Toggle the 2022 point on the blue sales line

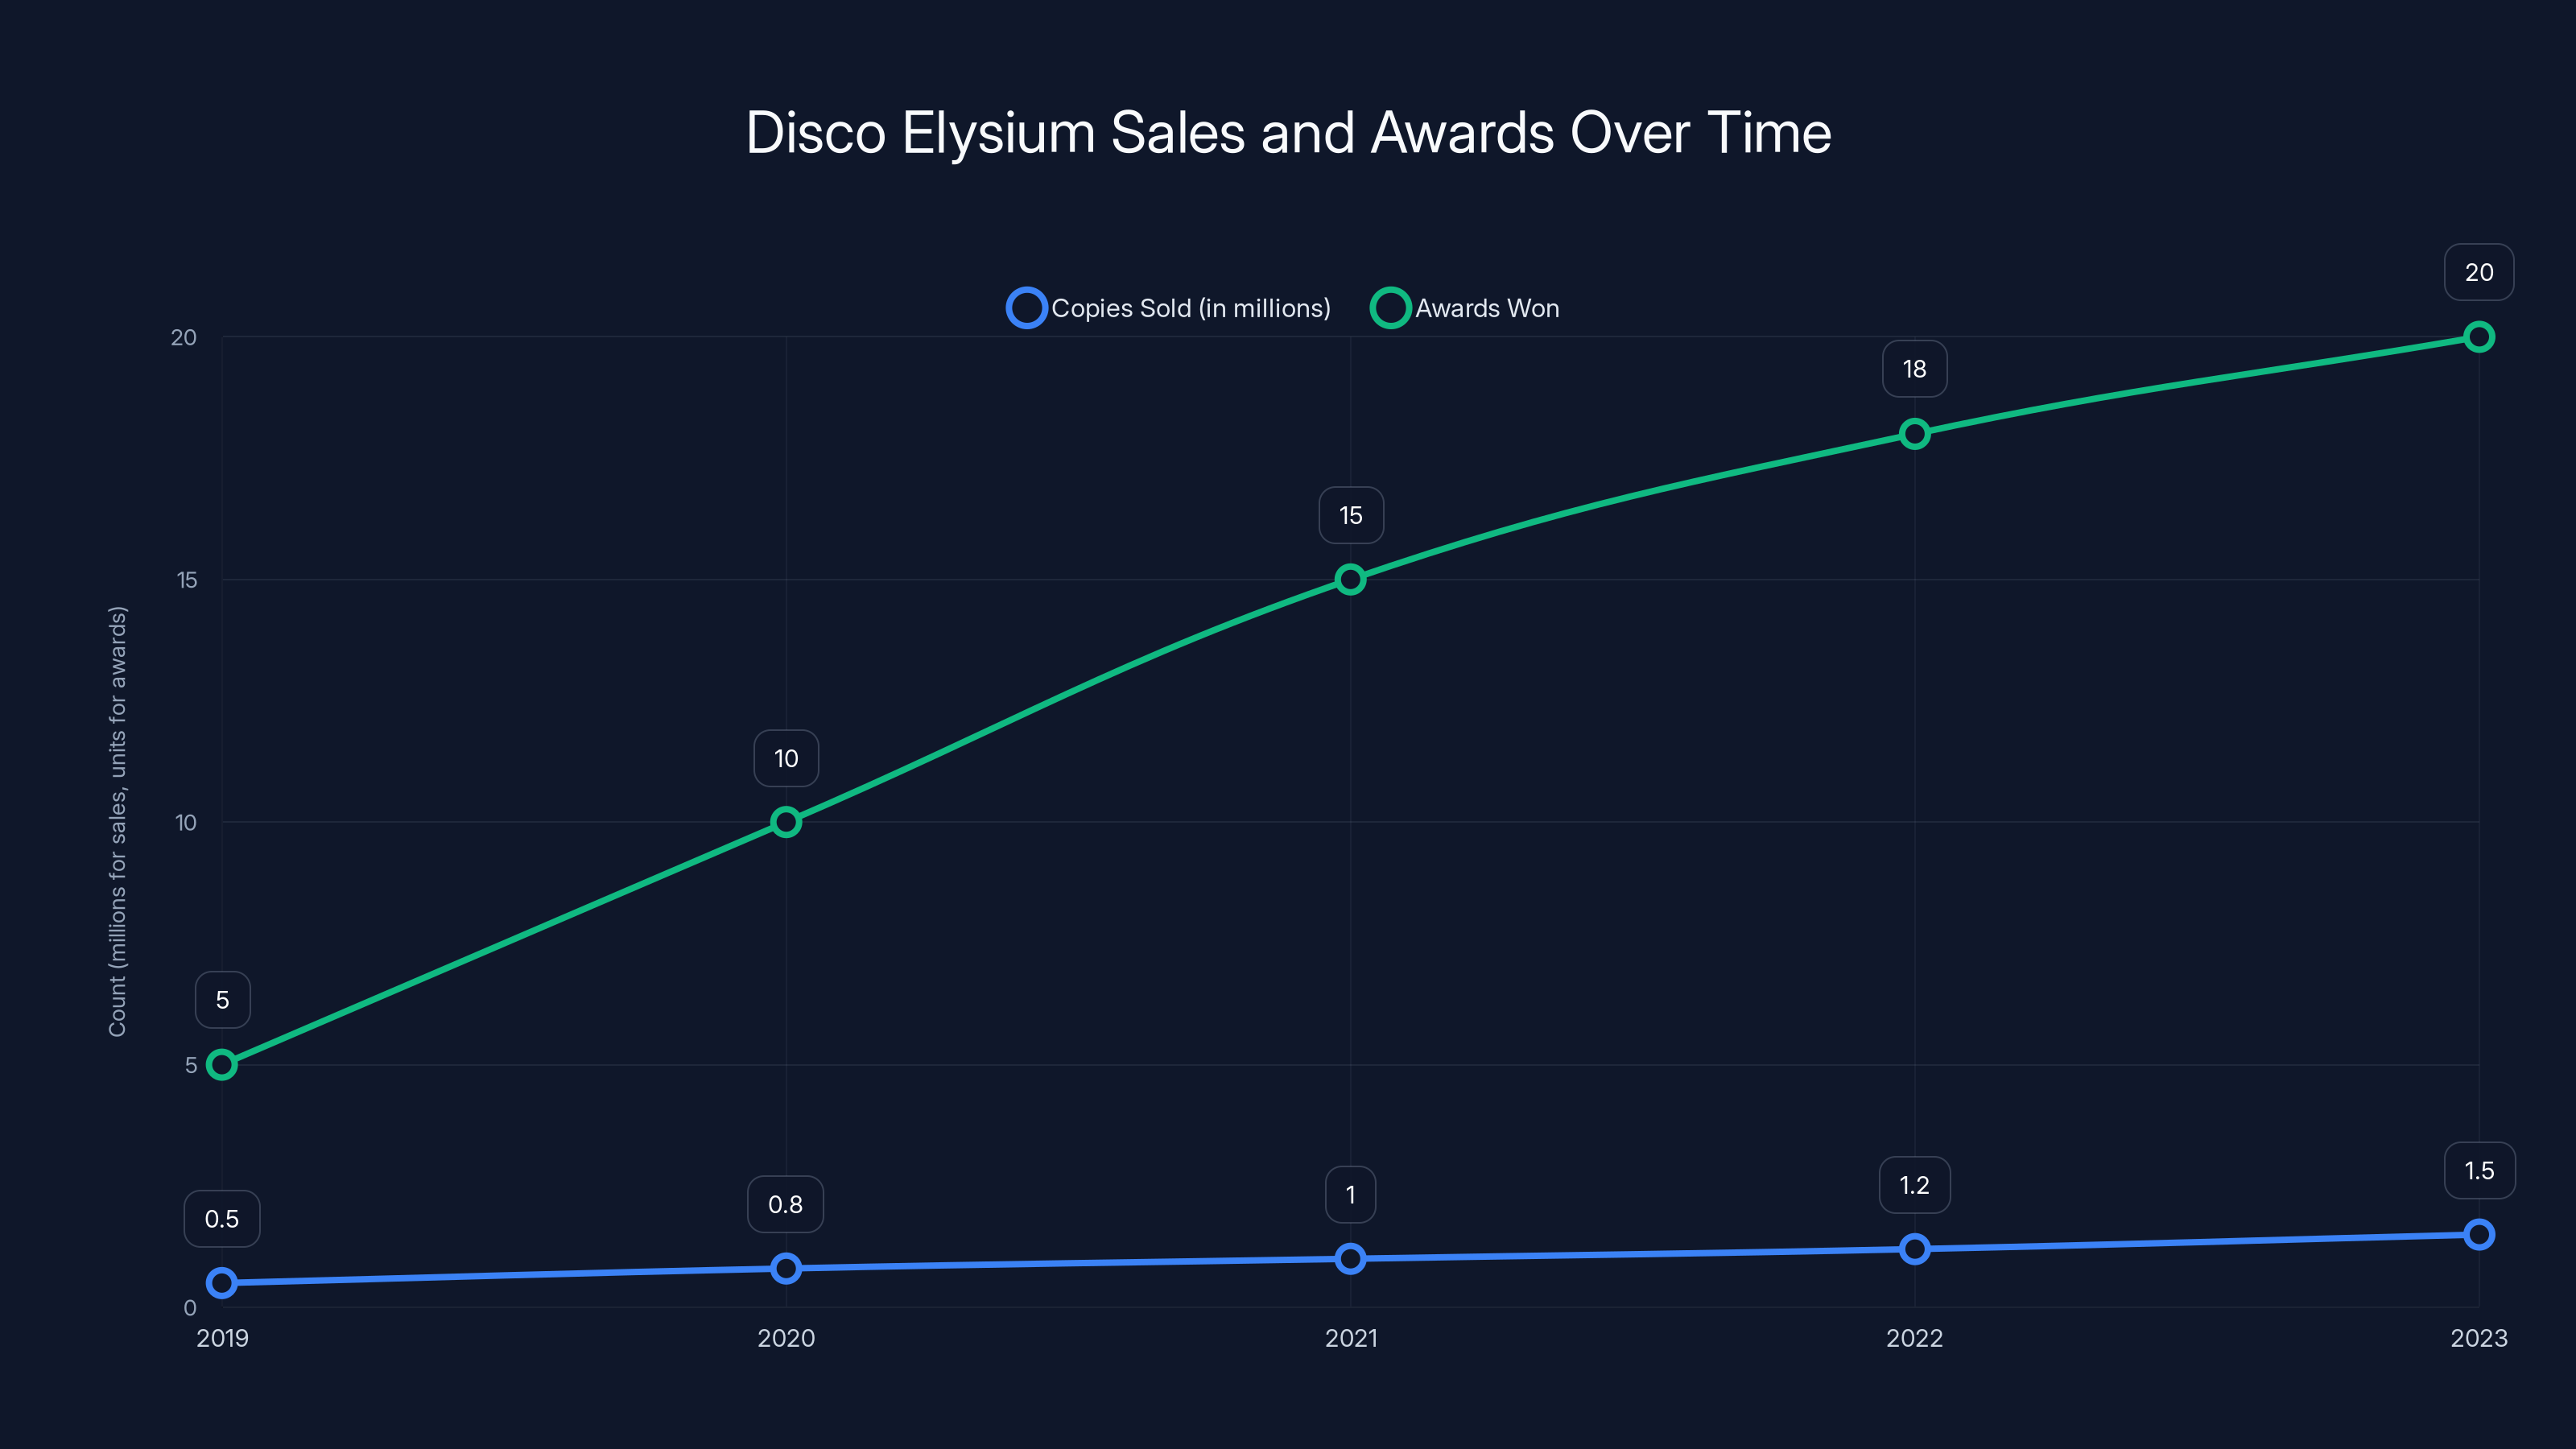[x=1914, y=1249]
